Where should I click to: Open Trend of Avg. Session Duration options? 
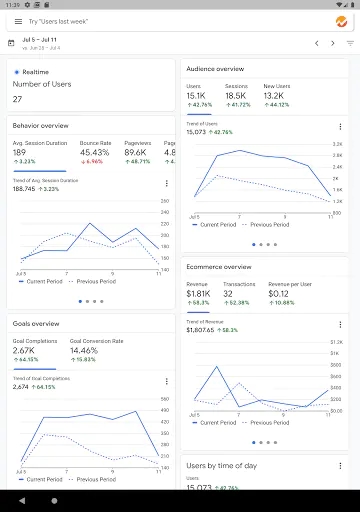pos(167,183)
